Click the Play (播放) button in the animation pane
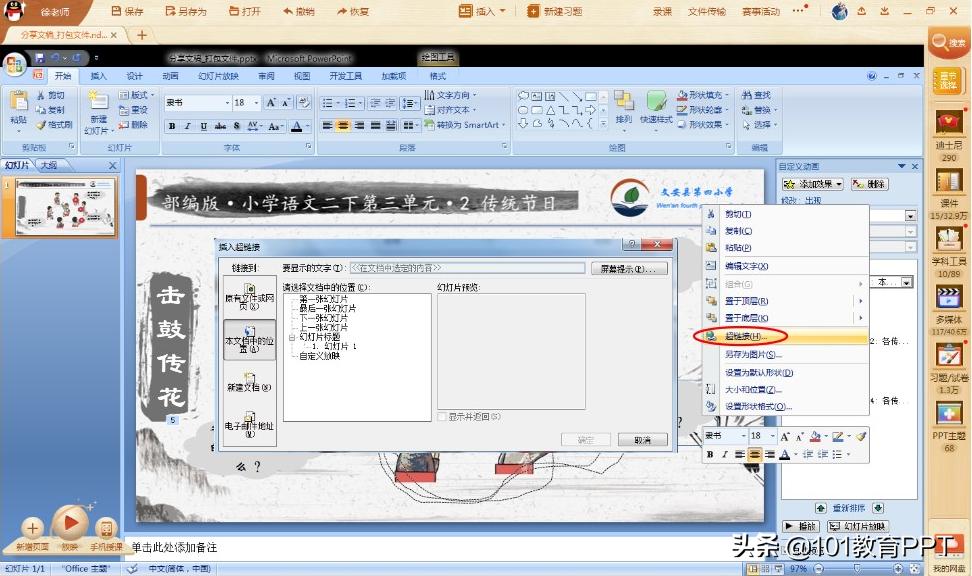972x576 pixels. pyautogui.click(x=802, y=526)
